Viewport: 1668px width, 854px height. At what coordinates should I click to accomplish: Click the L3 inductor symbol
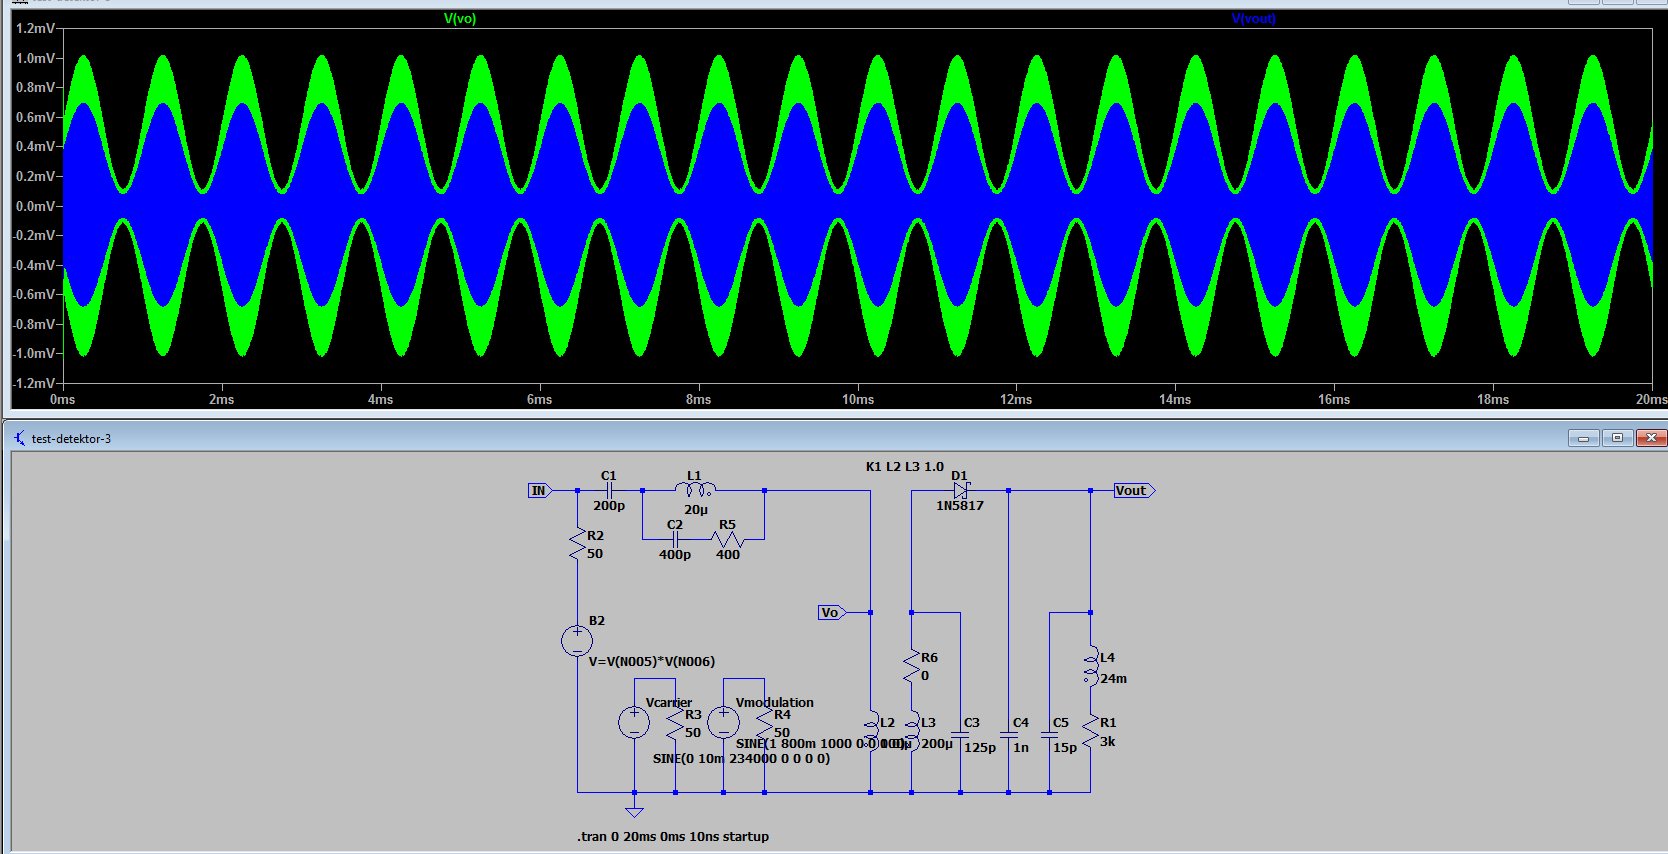[912, 730]
